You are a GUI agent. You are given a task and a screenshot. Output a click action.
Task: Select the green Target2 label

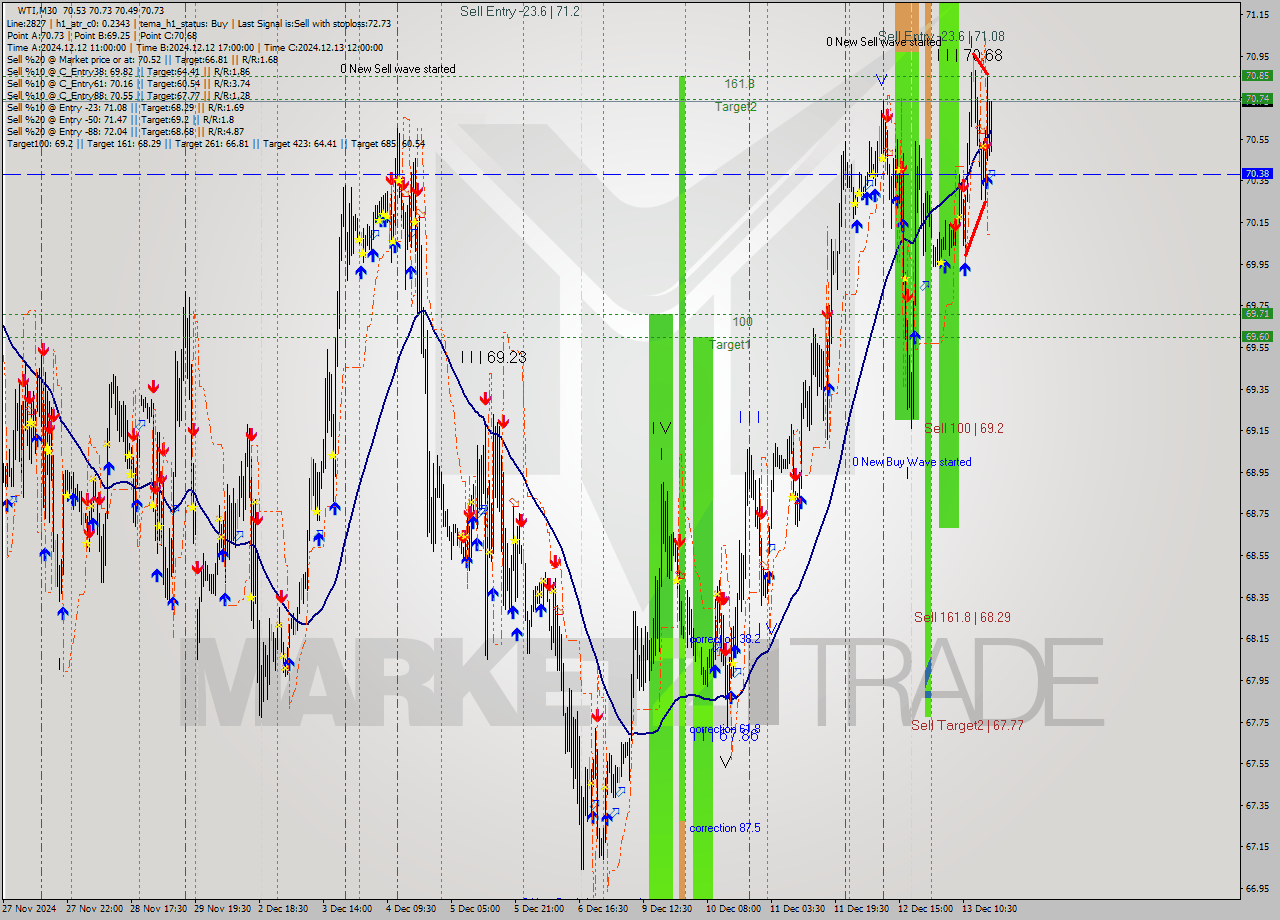click(736, 106)
